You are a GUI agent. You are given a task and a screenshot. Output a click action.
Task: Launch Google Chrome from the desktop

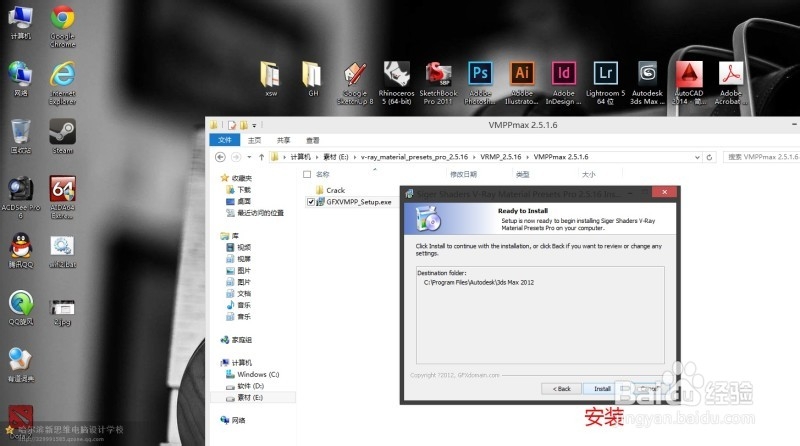click(63, 27)
